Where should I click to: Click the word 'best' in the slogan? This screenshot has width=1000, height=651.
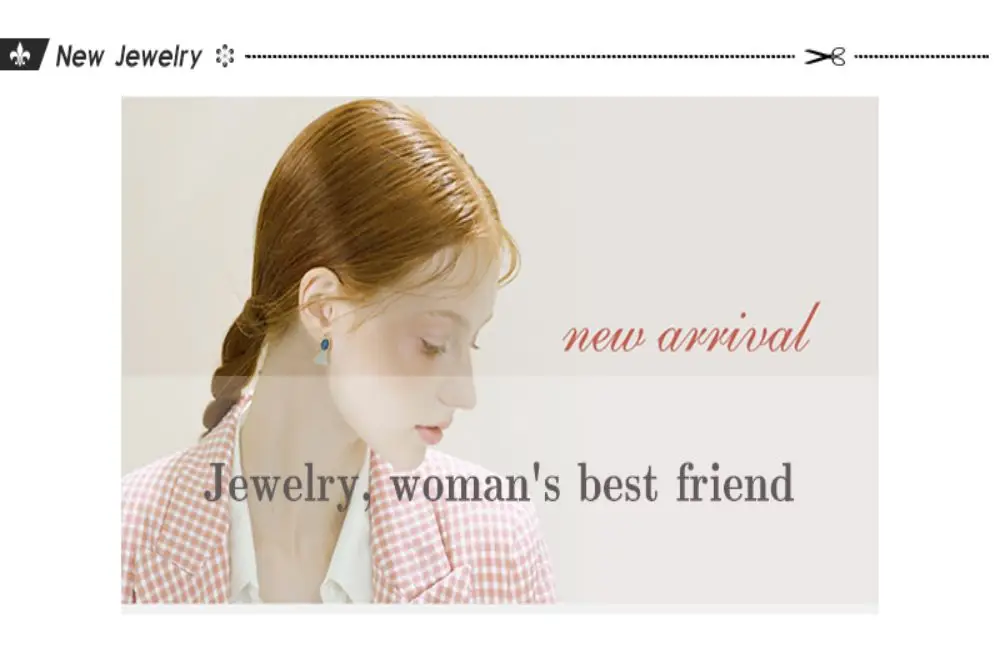click(617, 483)
